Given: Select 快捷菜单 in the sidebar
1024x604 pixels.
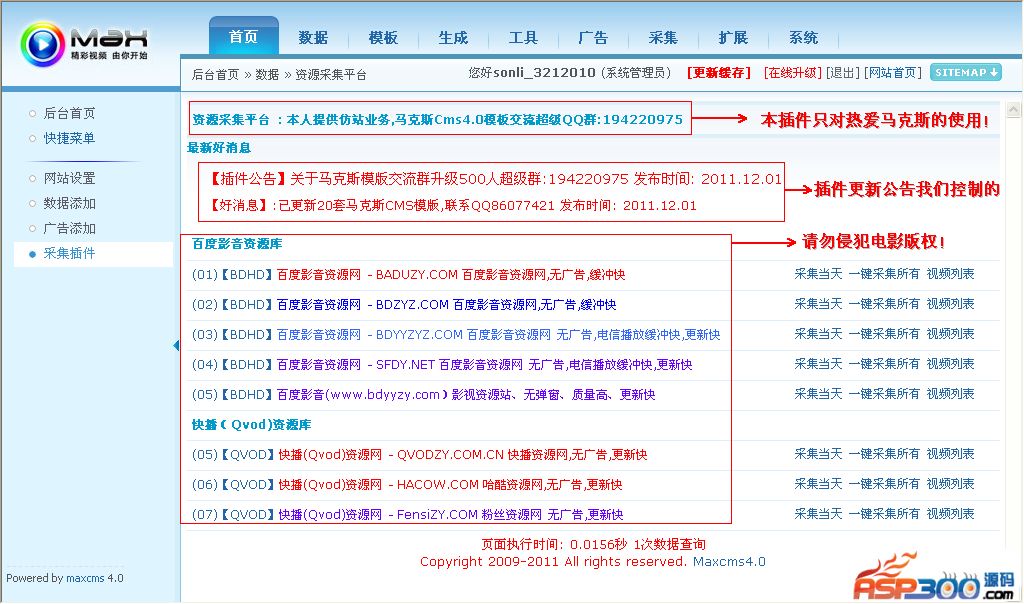Looking at the screenshot, I should [x=69, y=138].
